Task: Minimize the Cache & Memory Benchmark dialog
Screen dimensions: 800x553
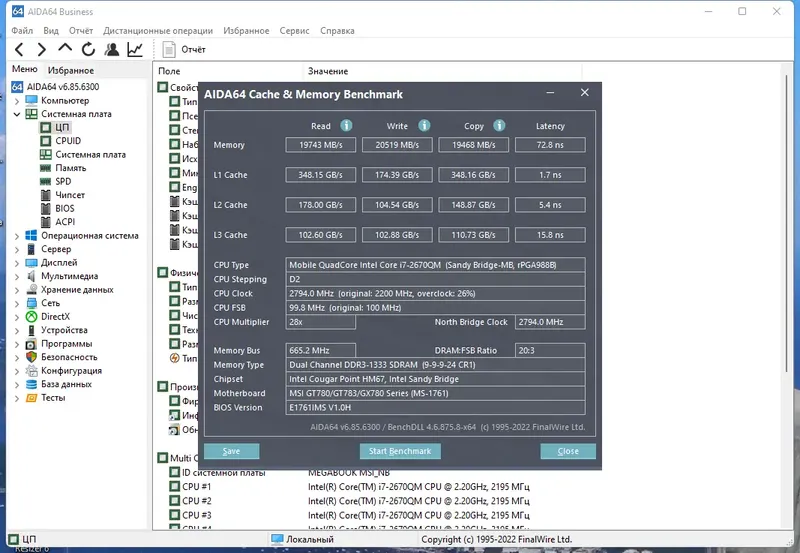Action: (x=550, y=93)
